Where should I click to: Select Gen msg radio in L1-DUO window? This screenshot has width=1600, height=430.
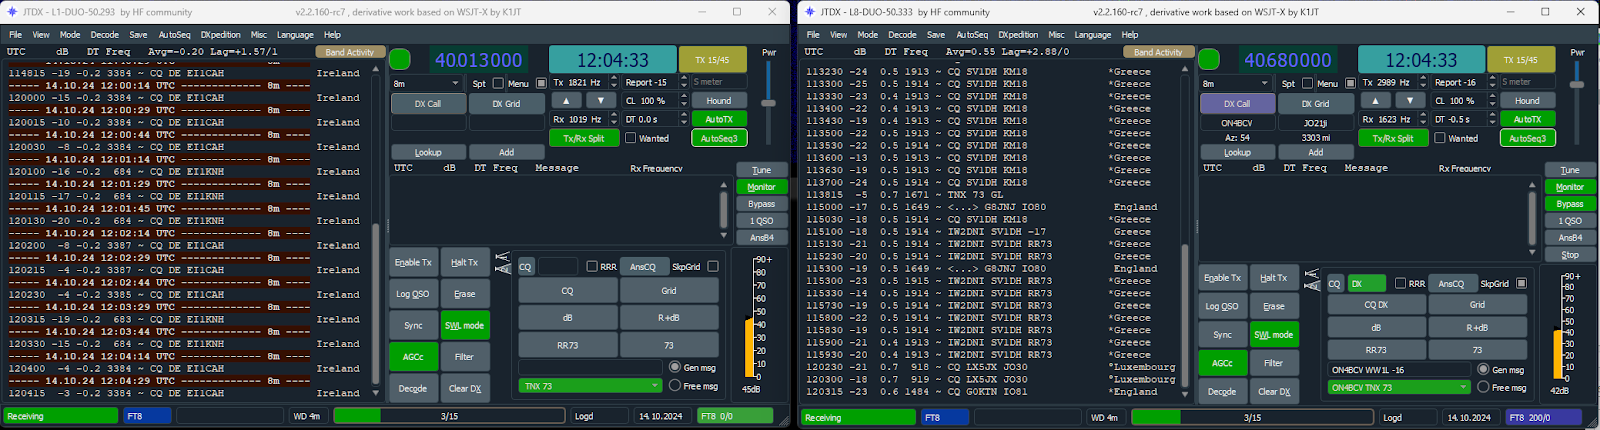tap(675, 368)
